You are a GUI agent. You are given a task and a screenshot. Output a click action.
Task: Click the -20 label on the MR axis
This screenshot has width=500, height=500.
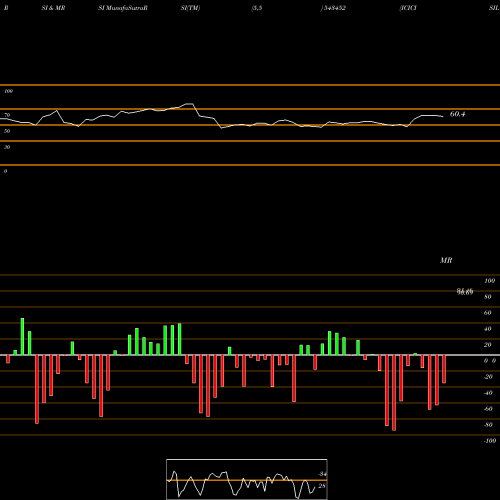pyautogui.click(x=488, y=377)
